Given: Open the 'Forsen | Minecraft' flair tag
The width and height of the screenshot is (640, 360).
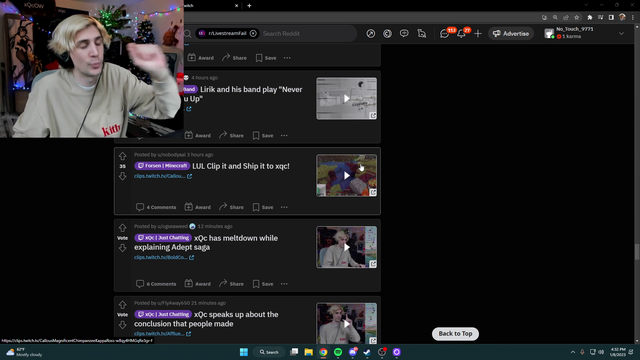Looking at the screenshot, I should point(162,166).
